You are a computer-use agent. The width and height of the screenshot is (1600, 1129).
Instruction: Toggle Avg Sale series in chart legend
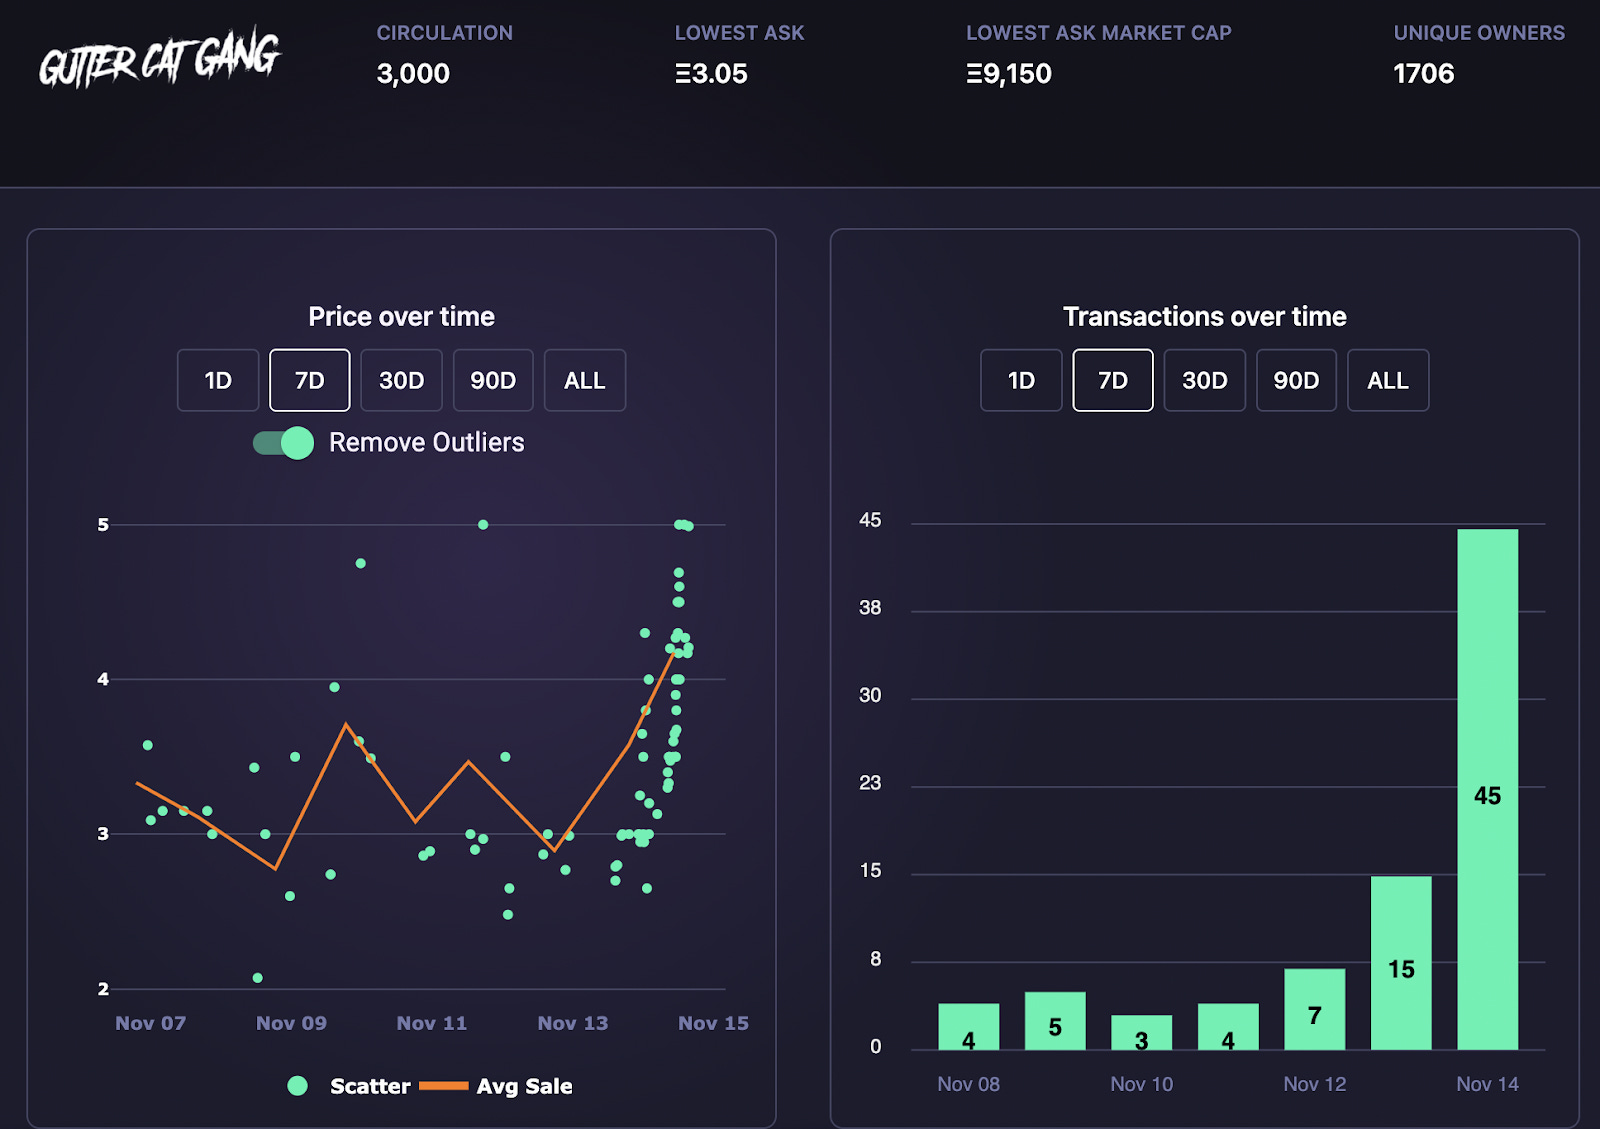496,1086
